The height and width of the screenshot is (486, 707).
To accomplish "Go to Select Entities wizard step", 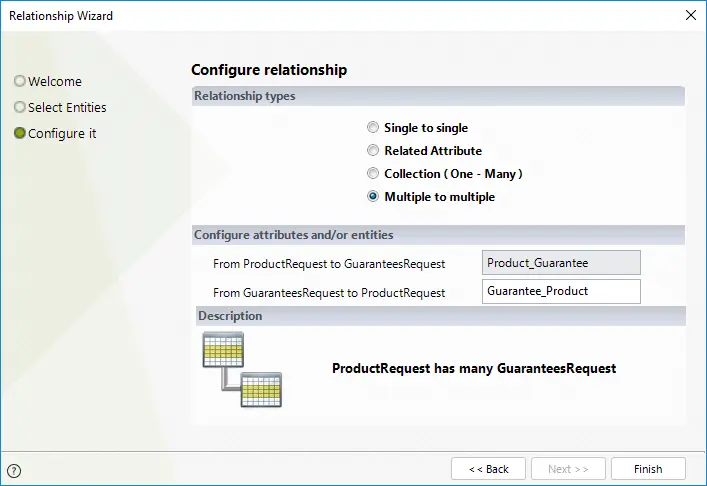I will 60,107.
